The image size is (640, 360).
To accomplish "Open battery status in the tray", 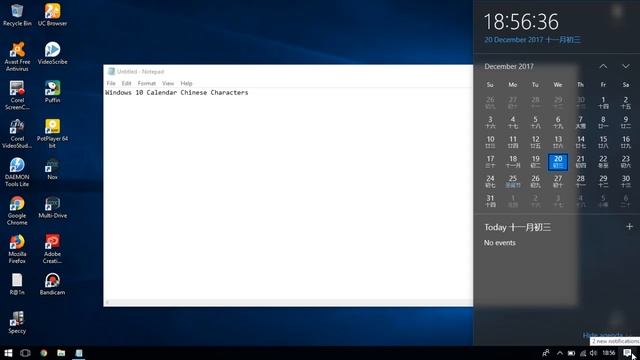I will pos(571,353).
